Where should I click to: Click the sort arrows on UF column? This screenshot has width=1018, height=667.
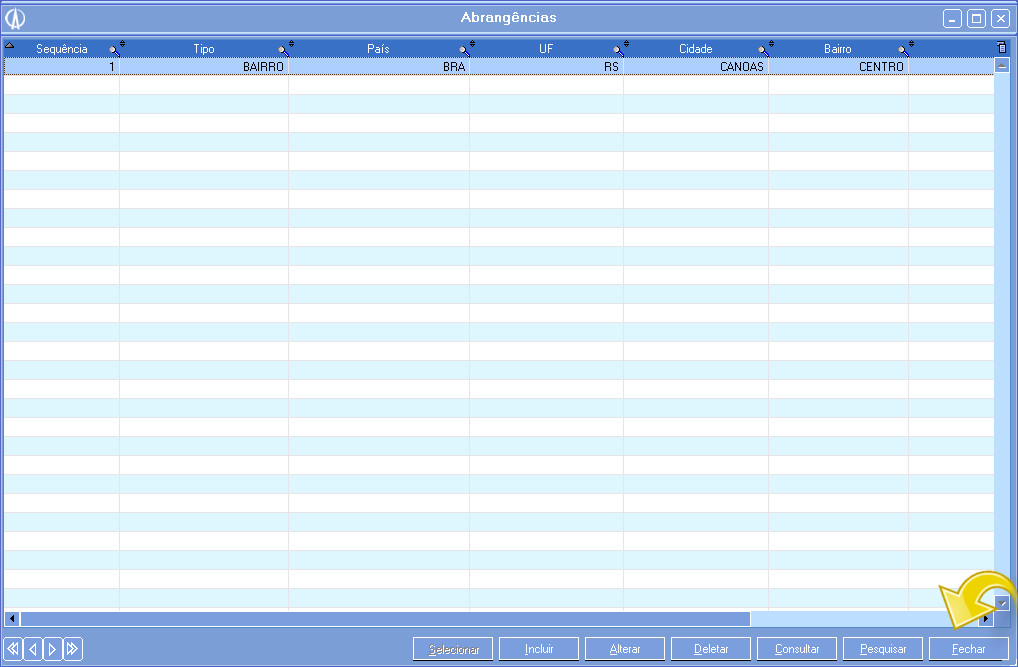click(x=626, y=44)
